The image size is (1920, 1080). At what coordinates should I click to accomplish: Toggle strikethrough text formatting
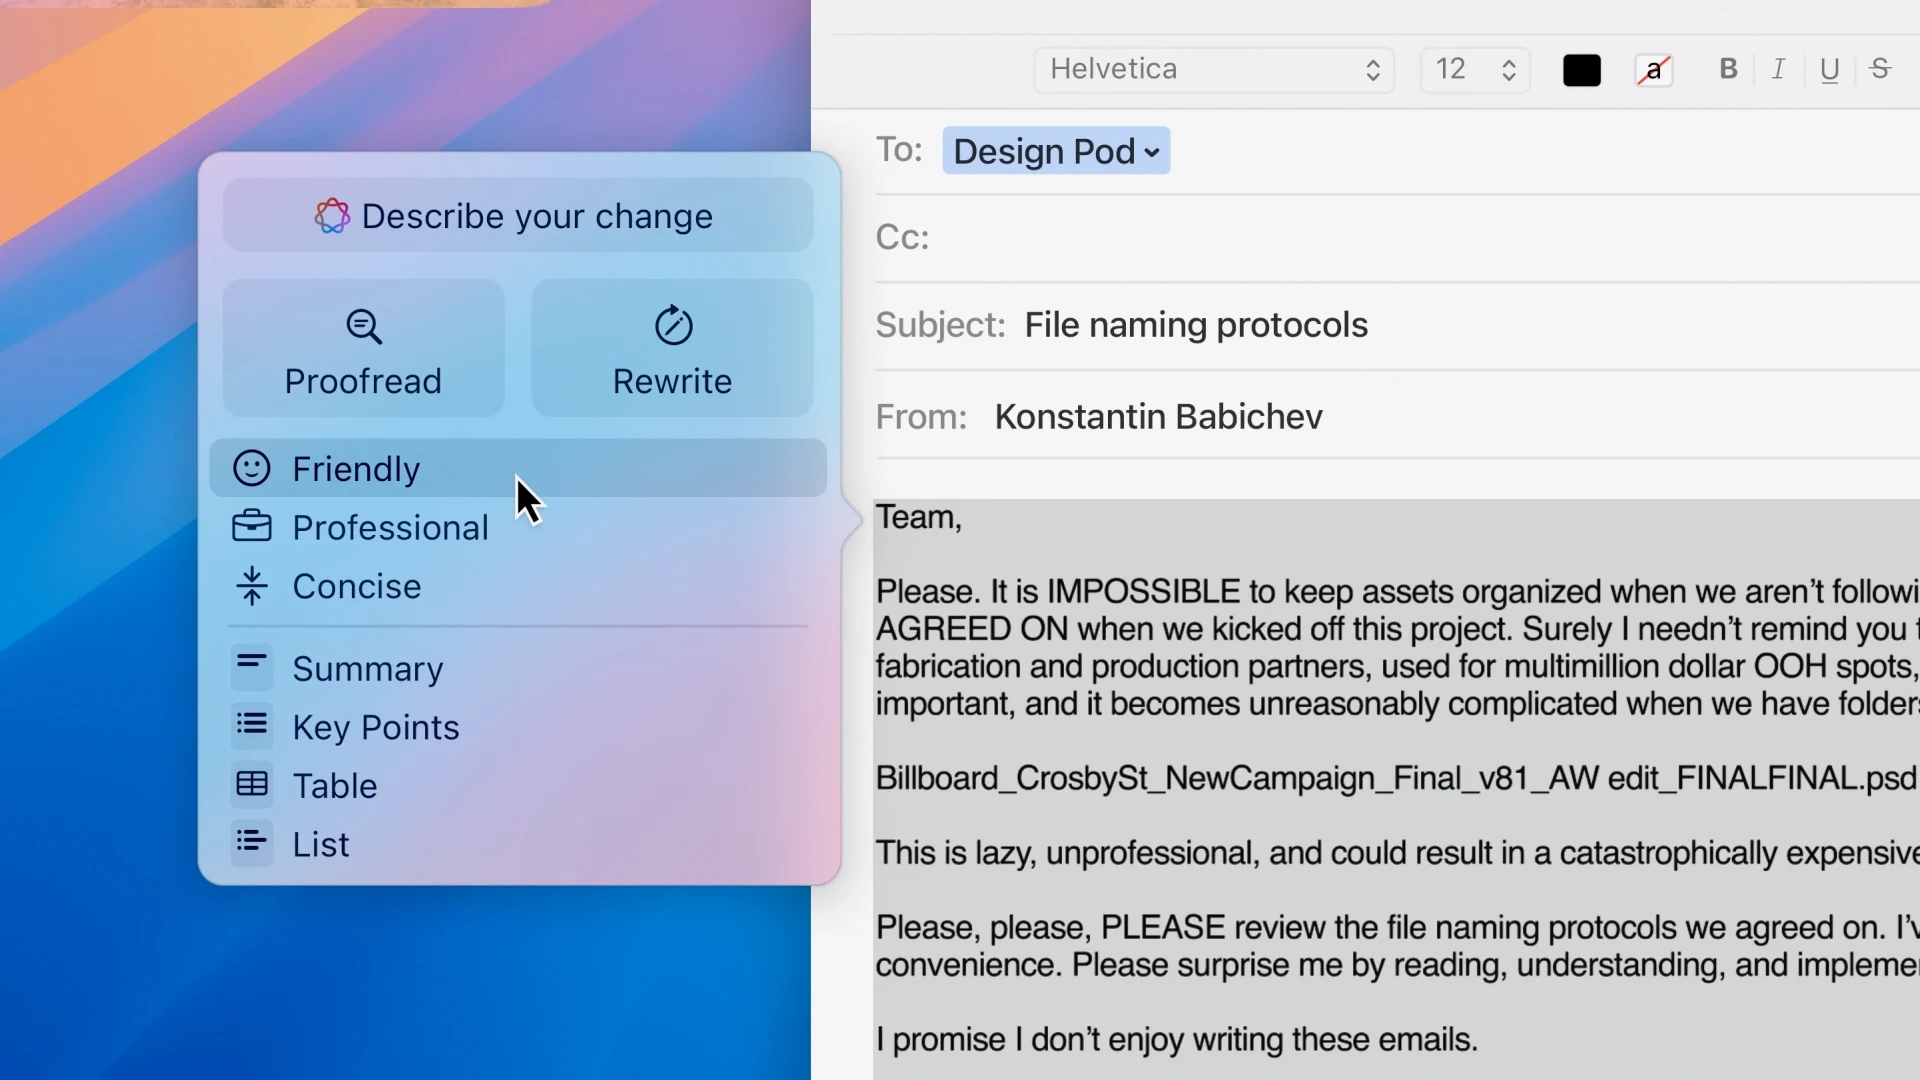(1880, 69)
